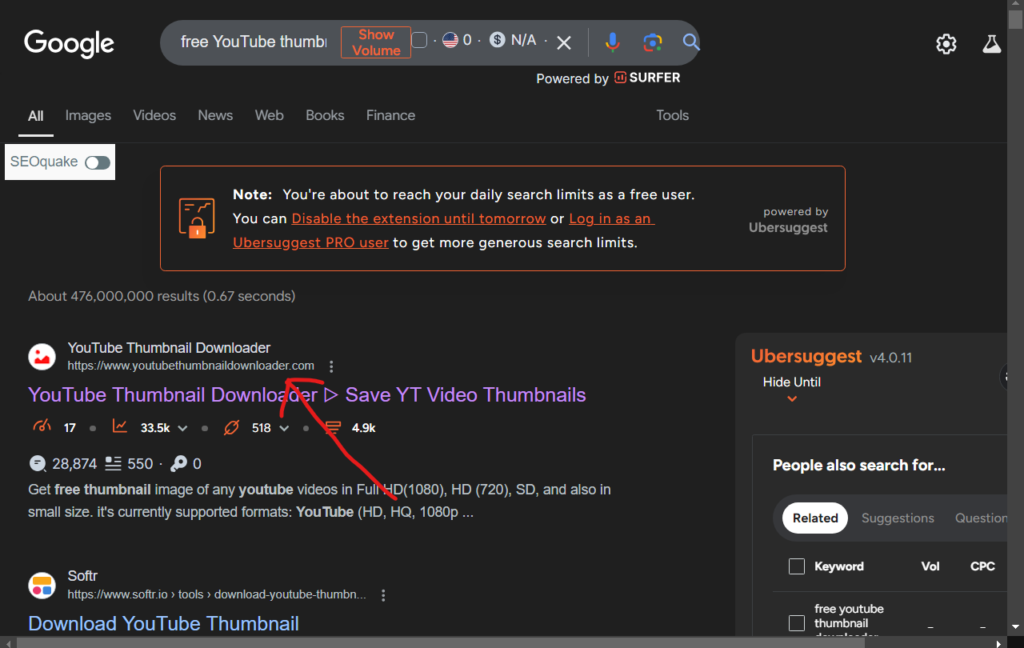
Task: Open the News search tab
Action: [x=215, y=116]
